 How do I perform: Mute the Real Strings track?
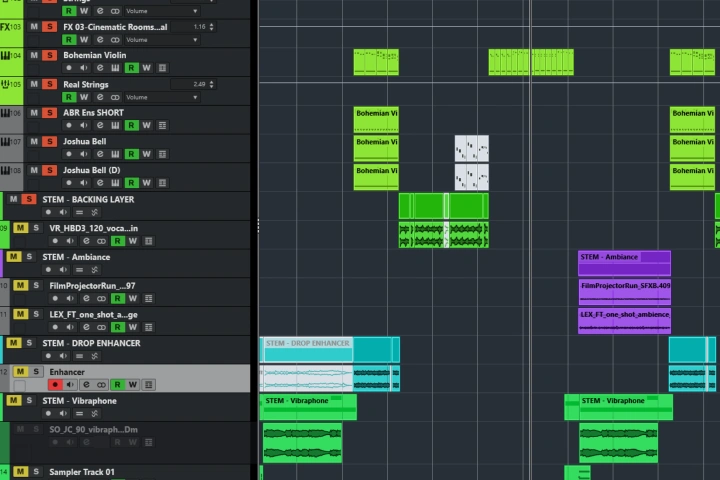pyautogui.click(x=33, y=84)
